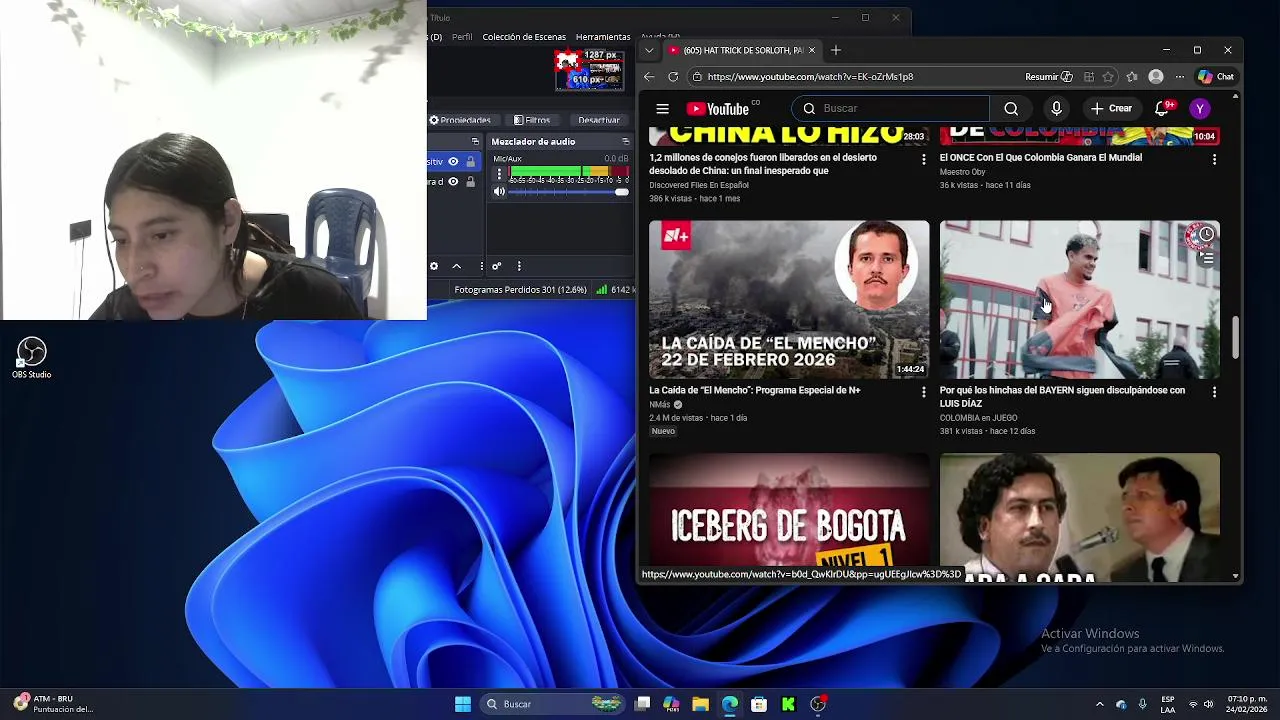Start voice search with the microphone icon
Screen dimensions: 1280x720
[x=1056, y=108]
